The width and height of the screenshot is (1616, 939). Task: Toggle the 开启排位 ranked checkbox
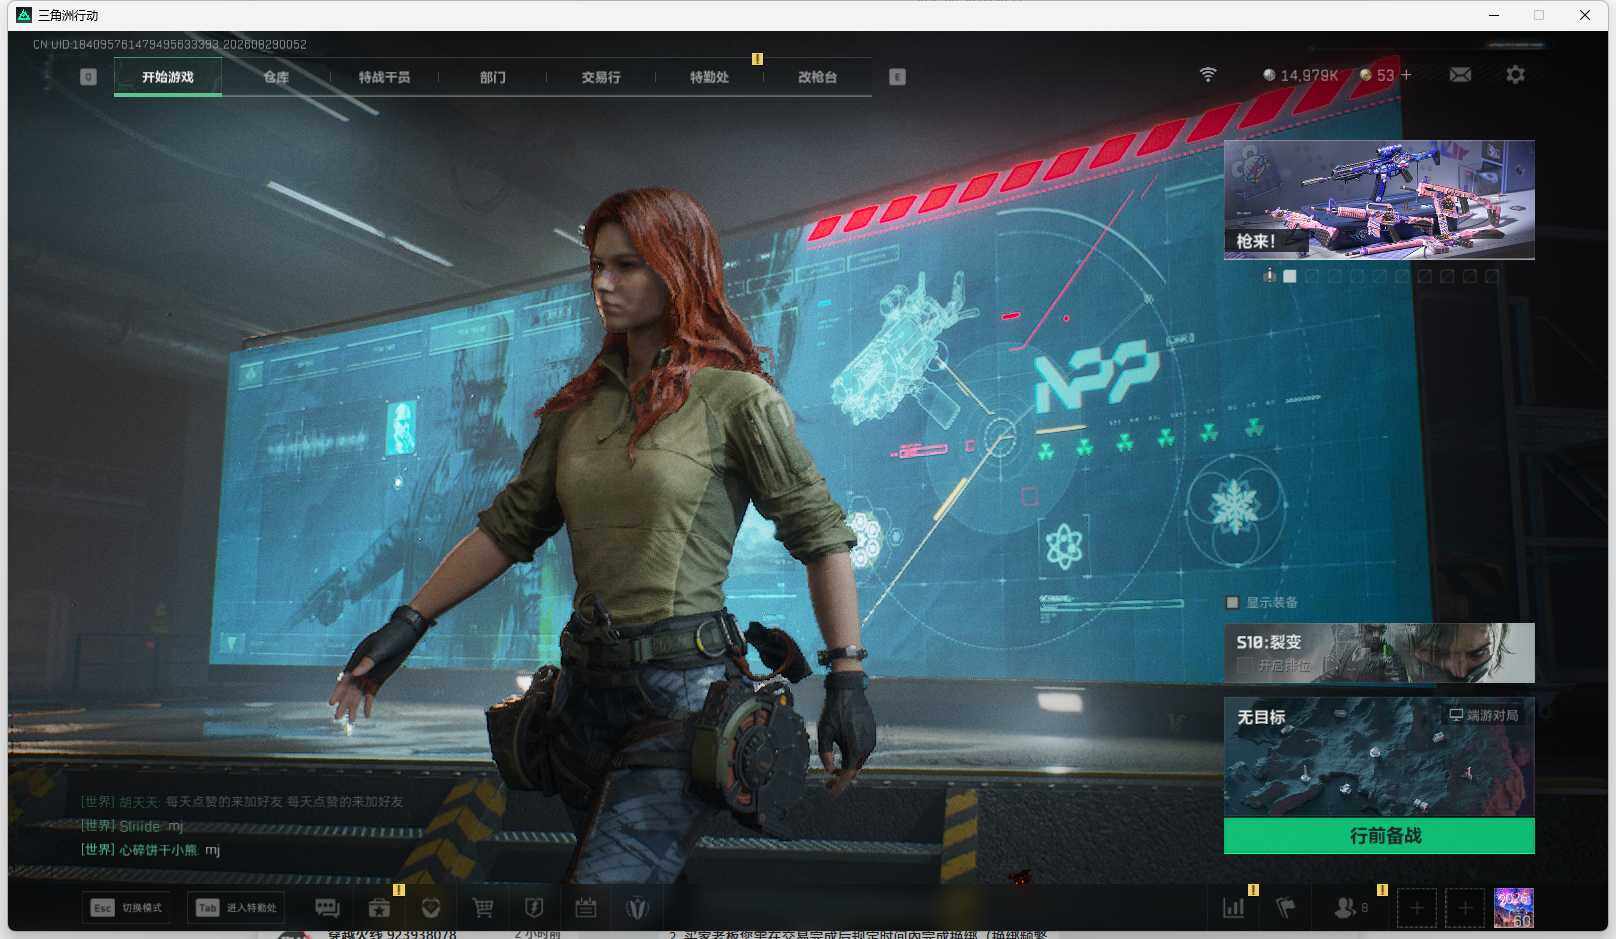(1244, 665)
